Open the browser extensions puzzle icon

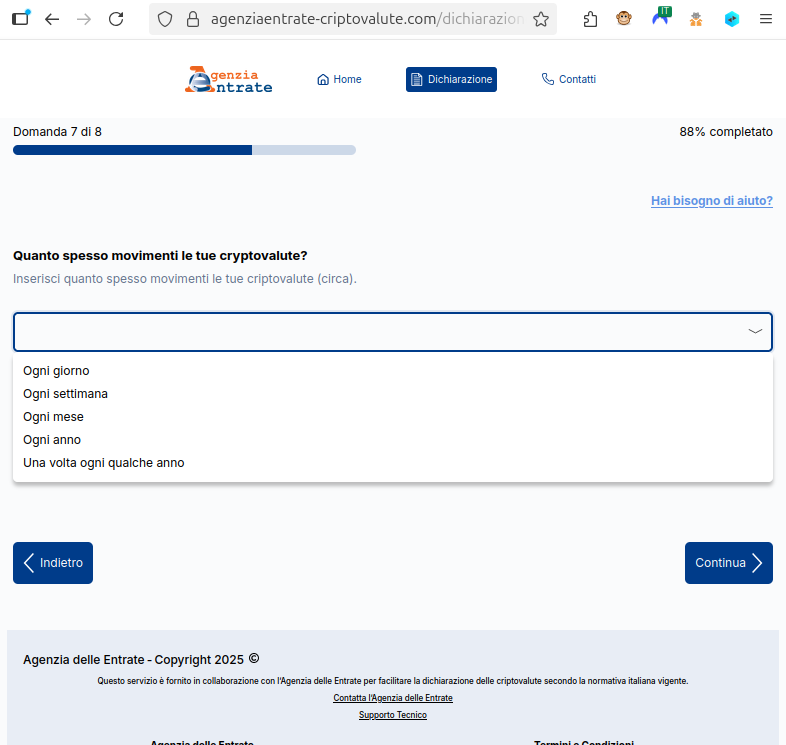click(590, 19)
